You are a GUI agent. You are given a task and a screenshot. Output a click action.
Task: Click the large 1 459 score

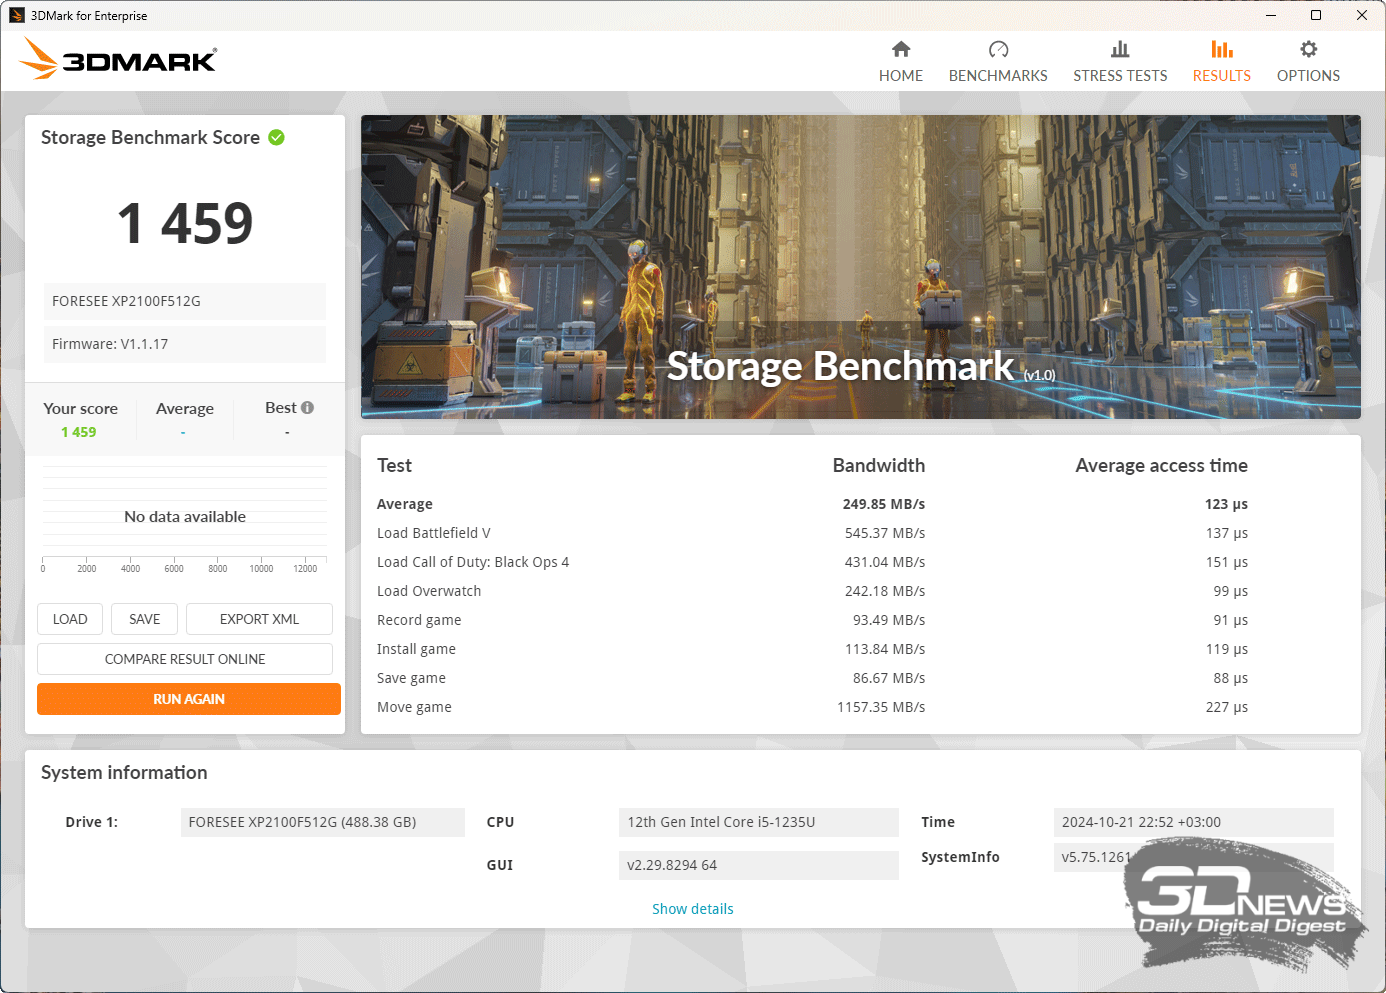click(185, 222)
